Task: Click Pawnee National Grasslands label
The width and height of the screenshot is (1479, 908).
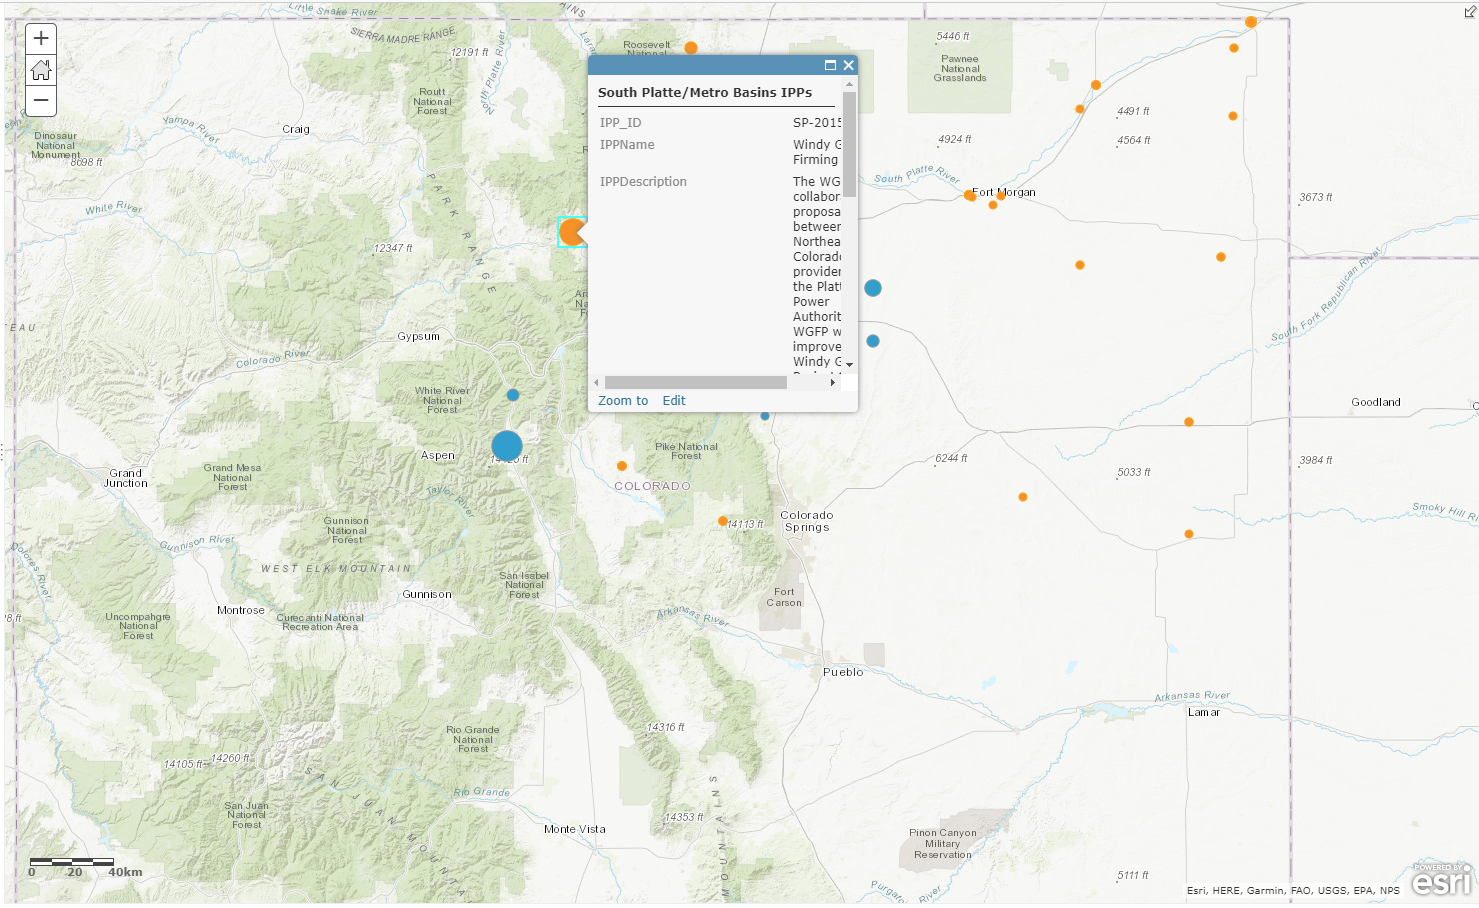Action: coord(960,68)
